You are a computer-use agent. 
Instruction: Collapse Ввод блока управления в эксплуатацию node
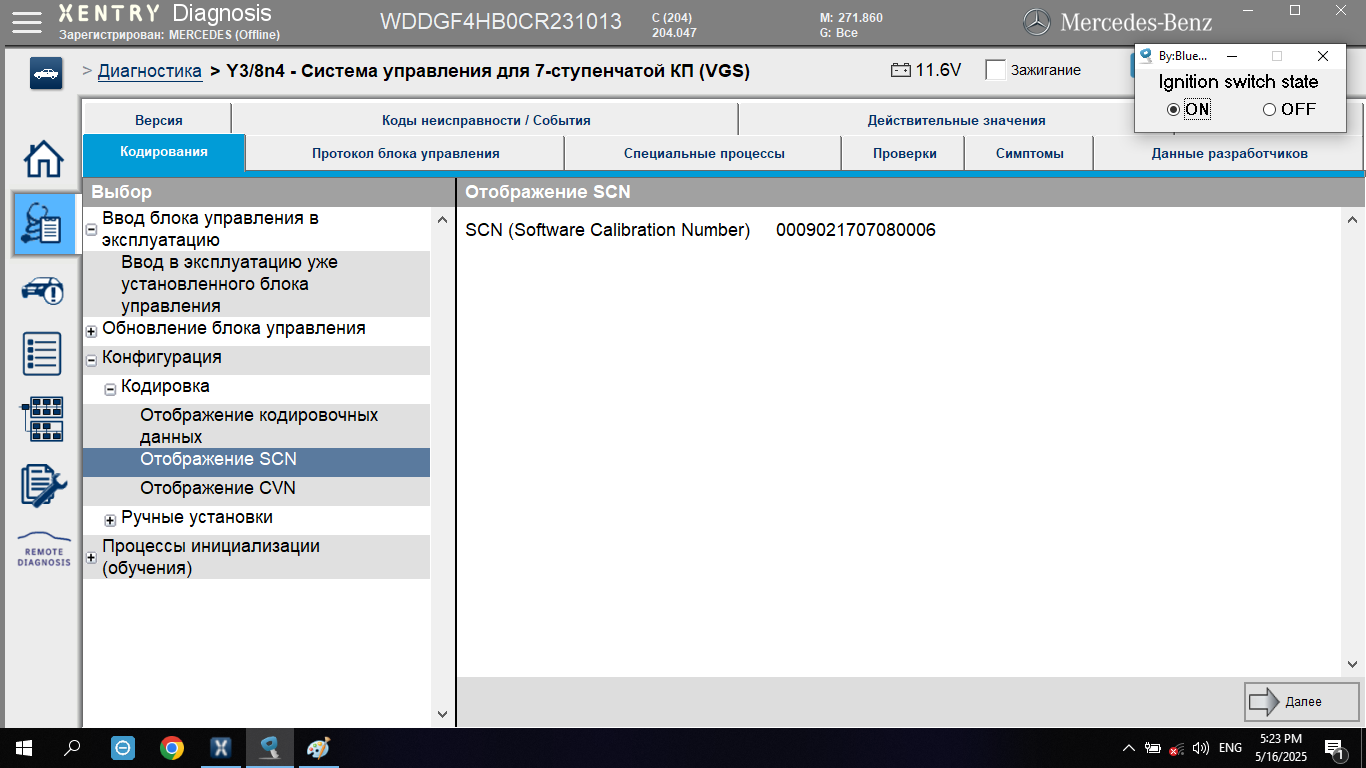[x=91, y=229]
